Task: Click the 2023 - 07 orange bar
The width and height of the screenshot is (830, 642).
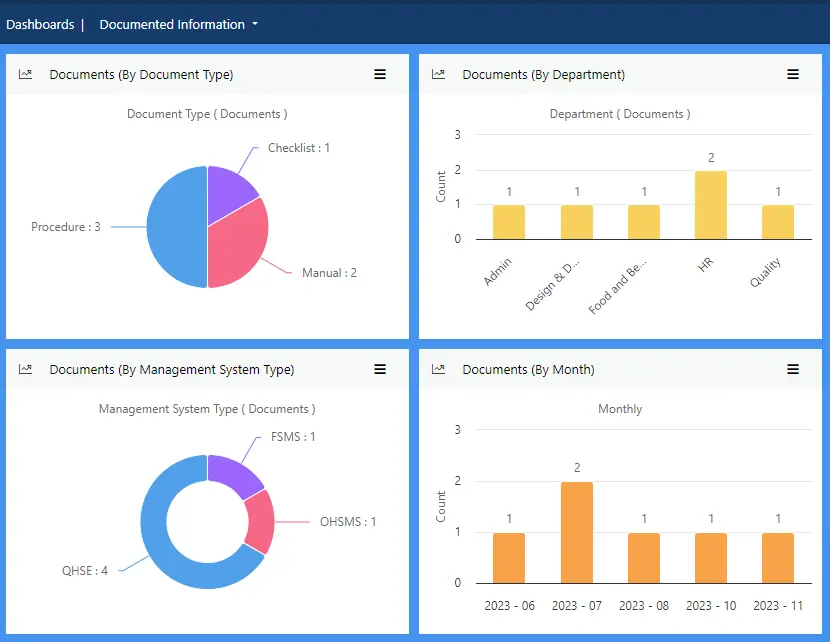Action: [x=577, y=532]
